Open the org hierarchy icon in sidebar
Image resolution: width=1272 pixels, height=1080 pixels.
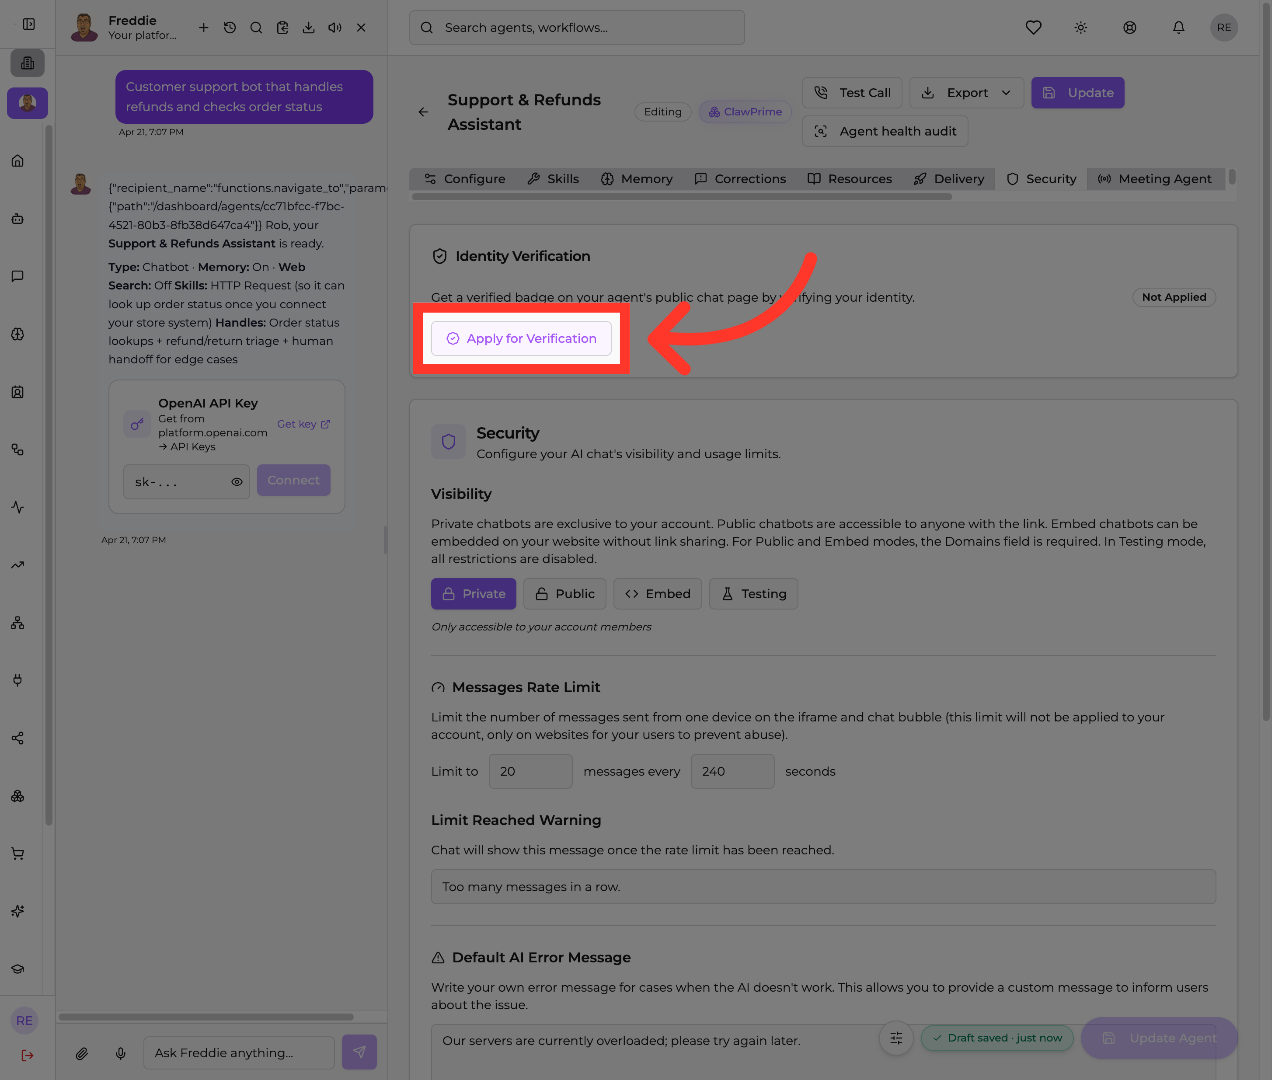18,623
